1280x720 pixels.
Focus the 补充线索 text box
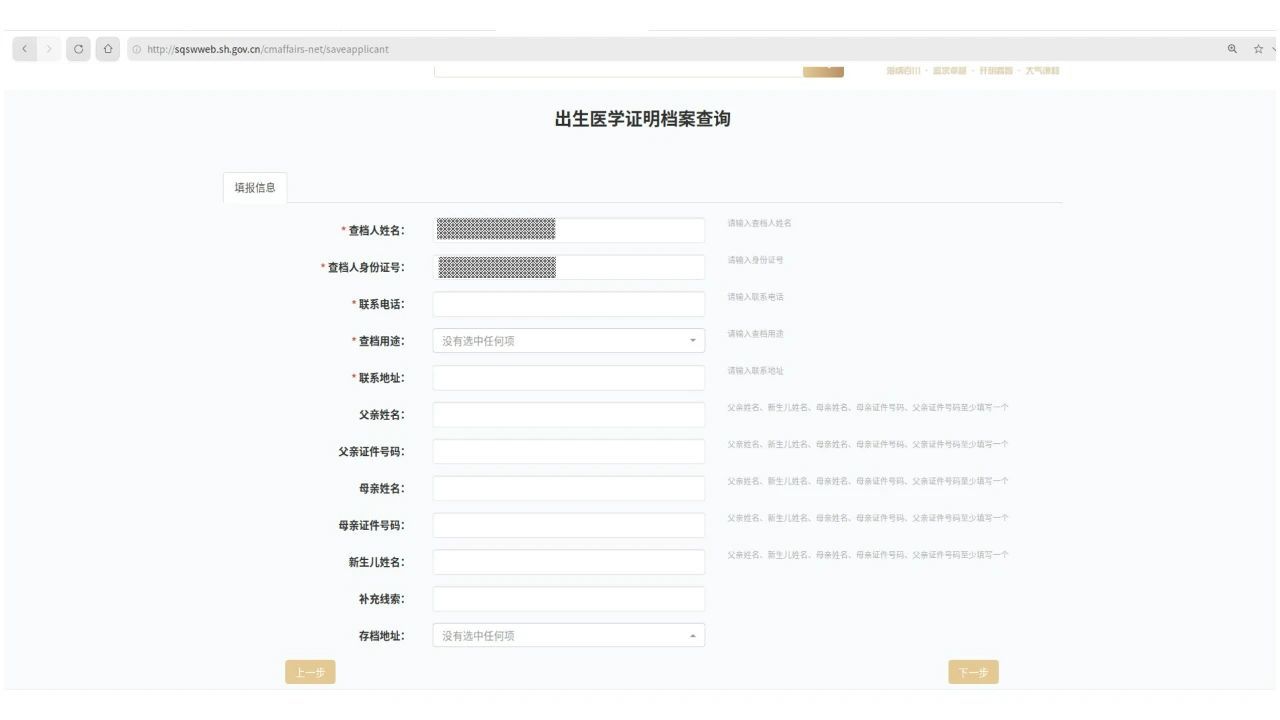point(568,599)
